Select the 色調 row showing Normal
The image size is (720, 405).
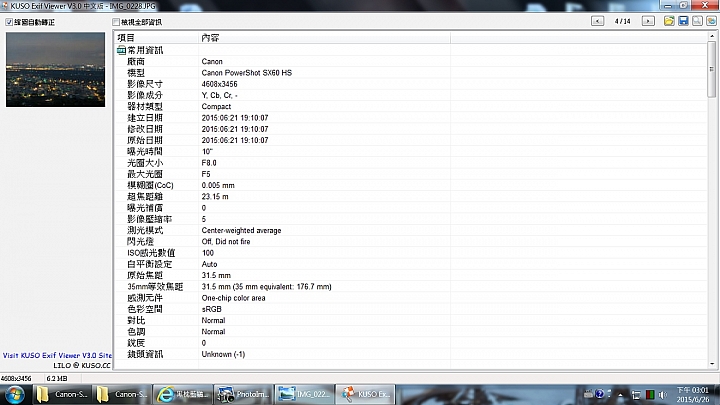[411, 332]
